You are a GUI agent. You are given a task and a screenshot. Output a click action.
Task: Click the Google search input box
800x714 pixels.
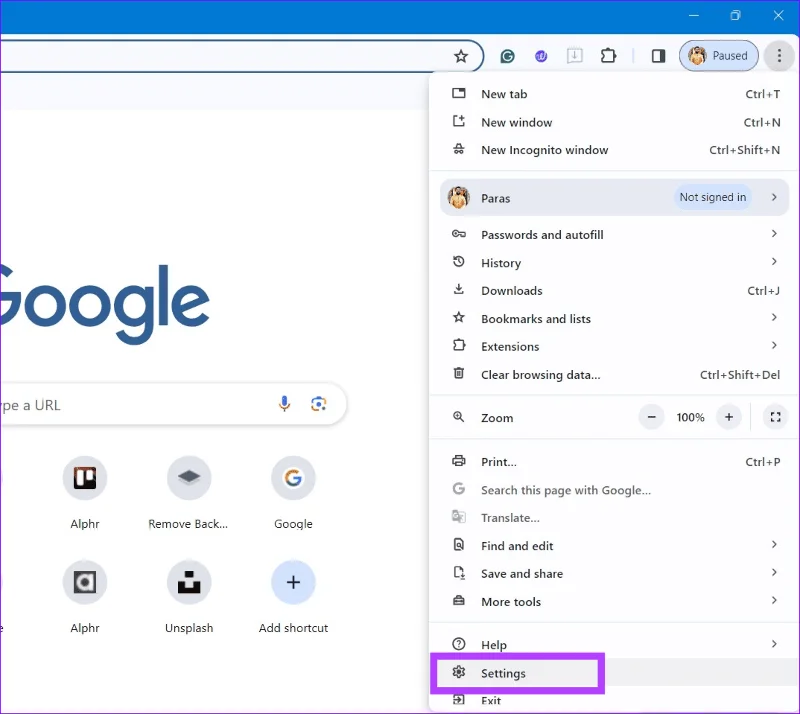(x=173, y=404)
